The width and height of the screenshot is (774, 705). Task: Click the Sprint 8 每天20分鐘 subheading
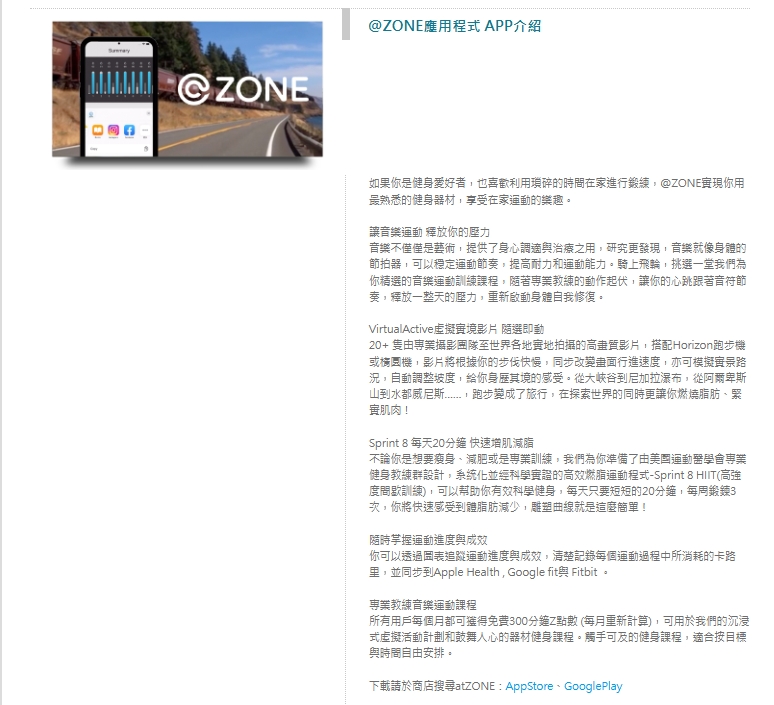coord(451,441)
